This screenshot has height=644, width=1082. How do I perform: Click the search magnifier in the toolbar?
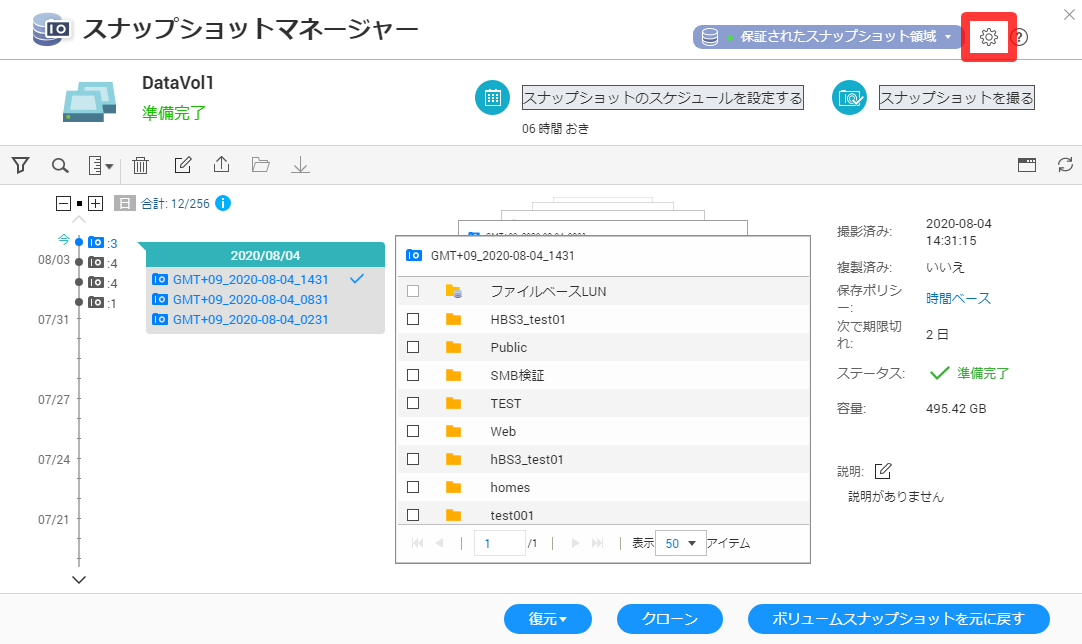click(60, 165)
